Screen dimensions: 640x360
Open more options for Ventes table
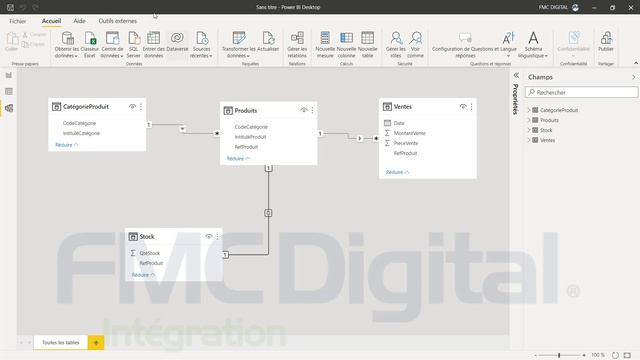click(471, 107)
